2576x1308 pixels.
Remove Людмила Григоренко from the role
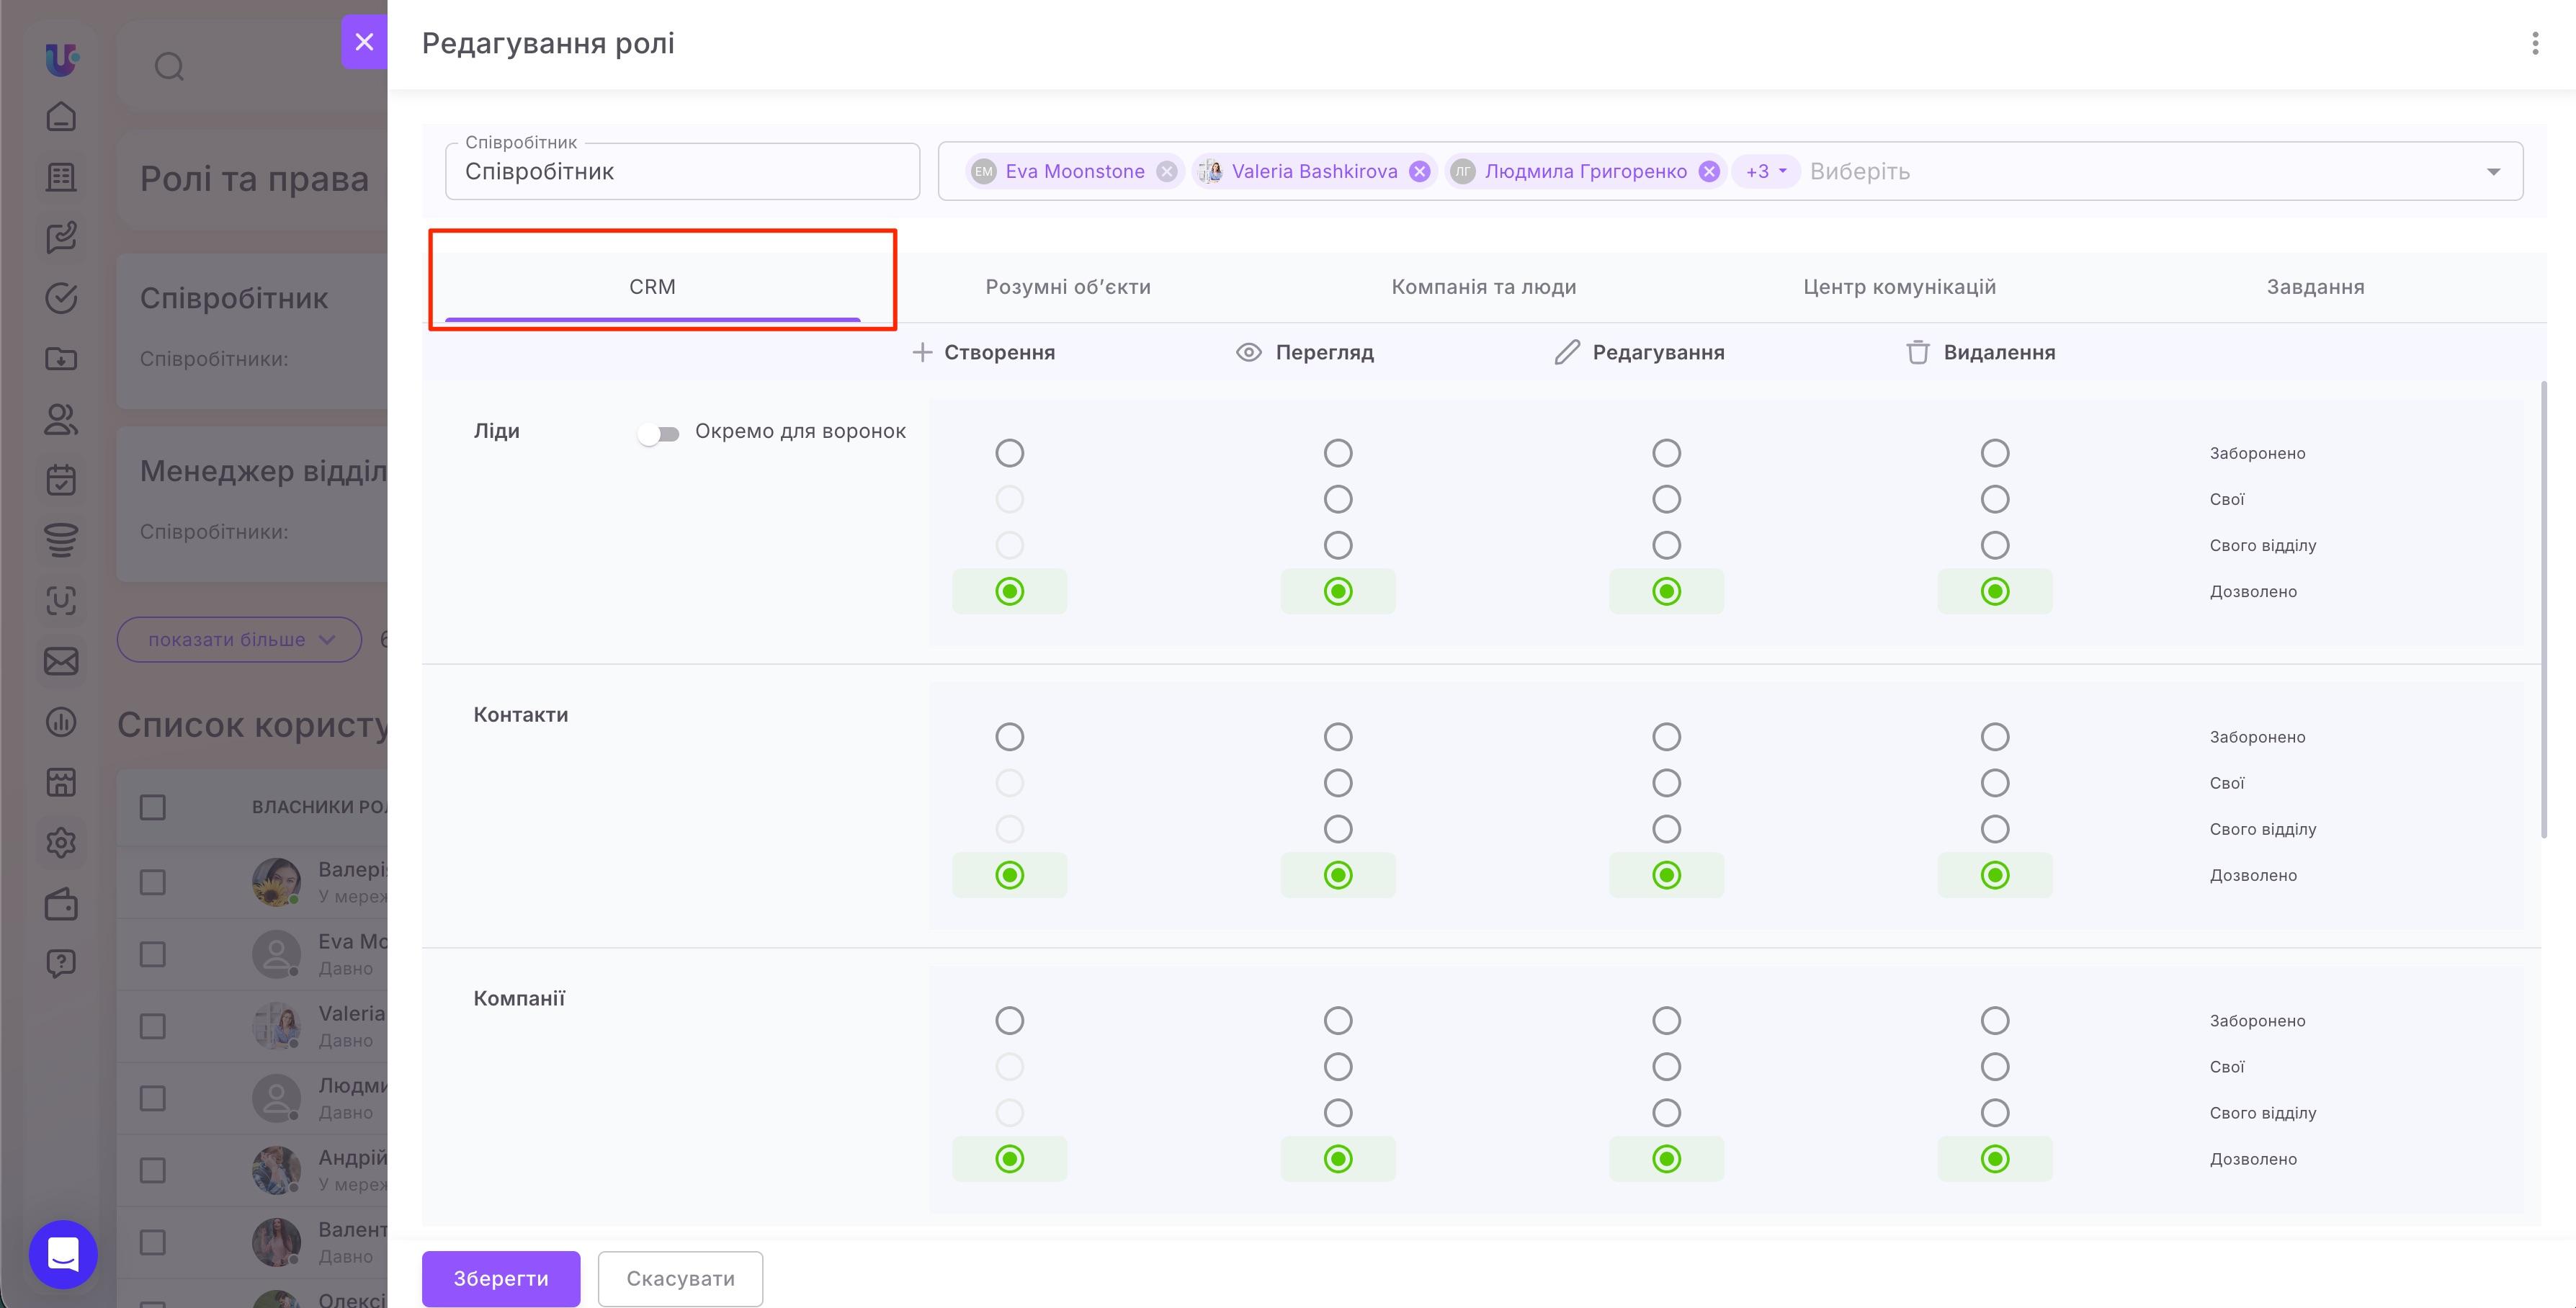pos(1709,172)
